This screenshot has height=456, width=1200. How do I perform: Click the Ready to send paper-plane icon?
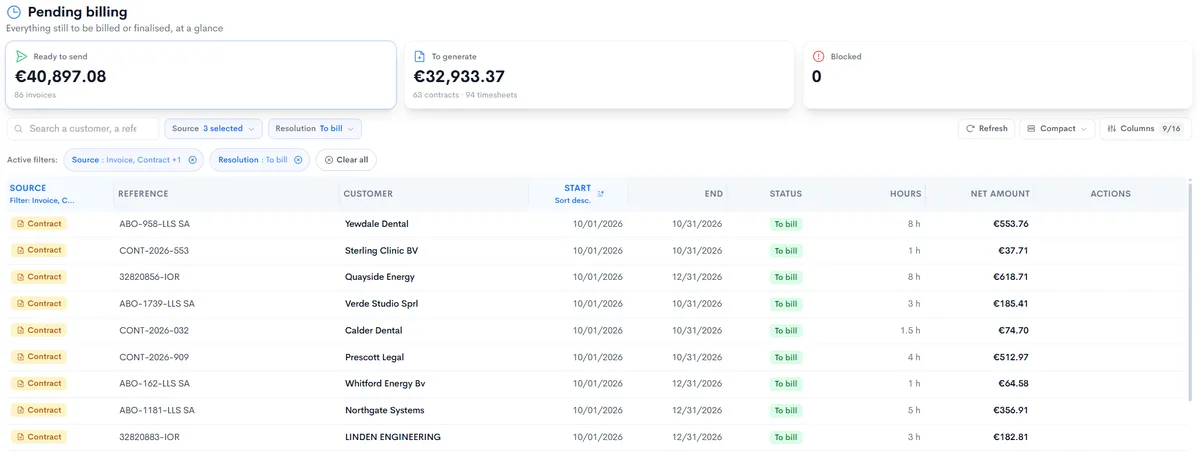tap(21, 57)
